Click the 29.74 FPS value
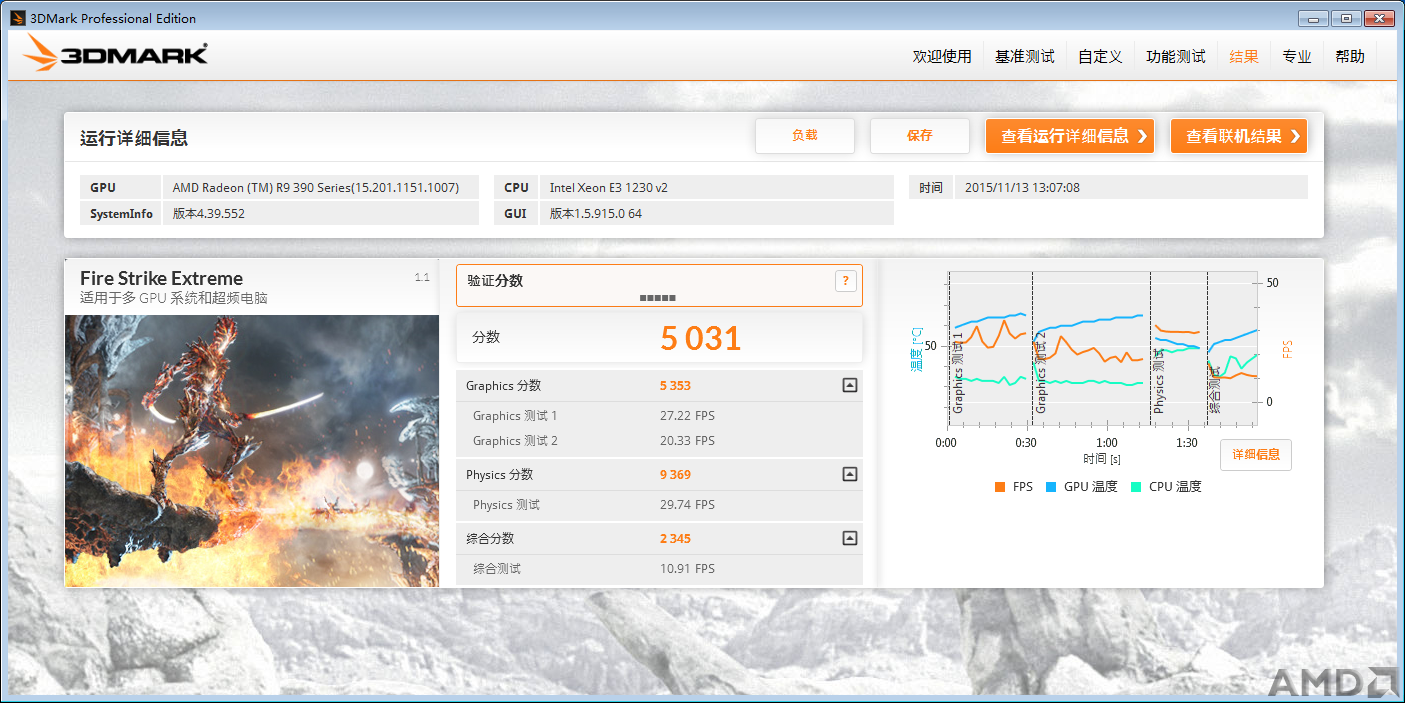Screen dimensions: 1405x703 [687, 505]
